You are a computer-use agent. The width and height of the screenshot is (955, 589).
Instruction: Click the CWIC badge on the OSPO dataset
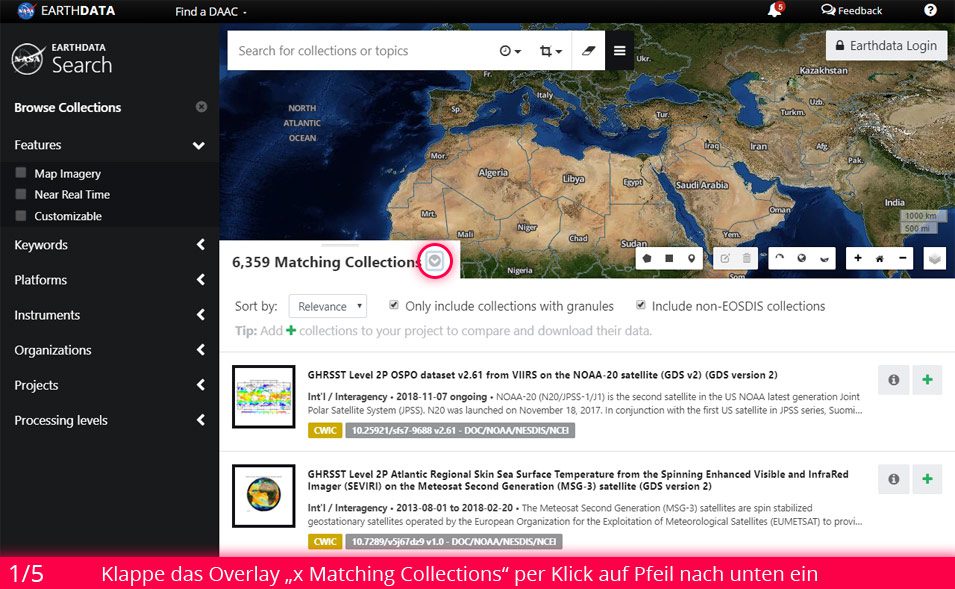[325, 430]
